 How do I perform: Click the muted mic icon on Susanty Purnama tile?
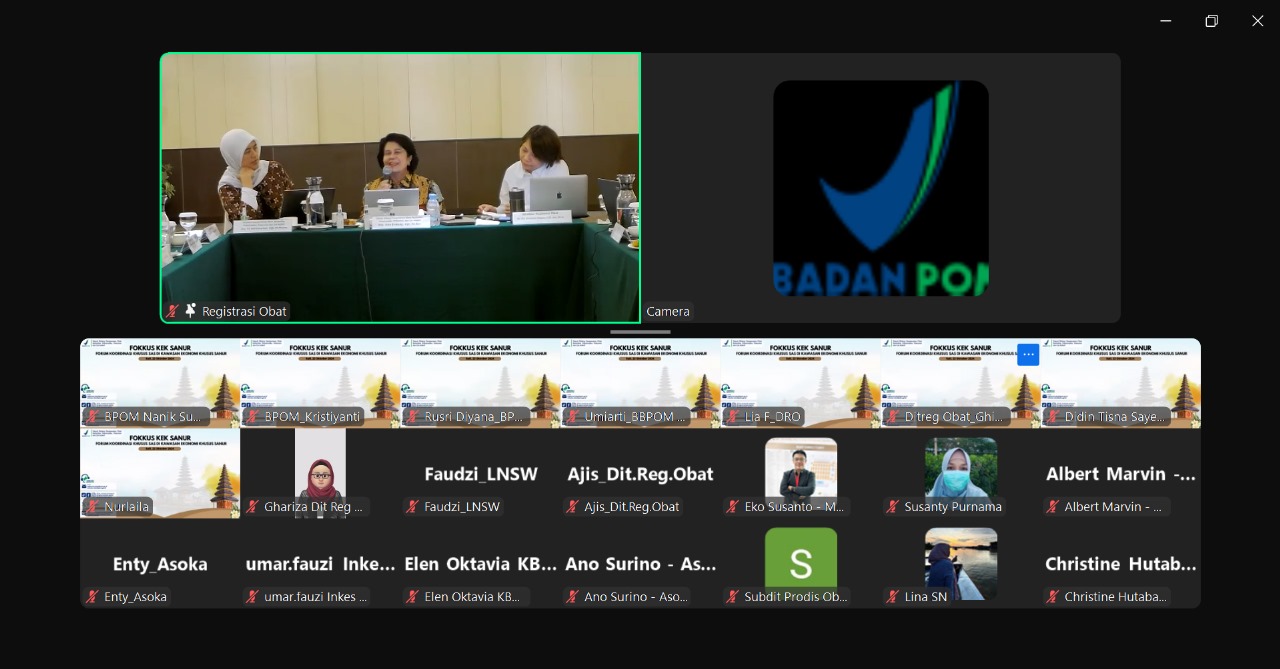click(x=892, y=507)
